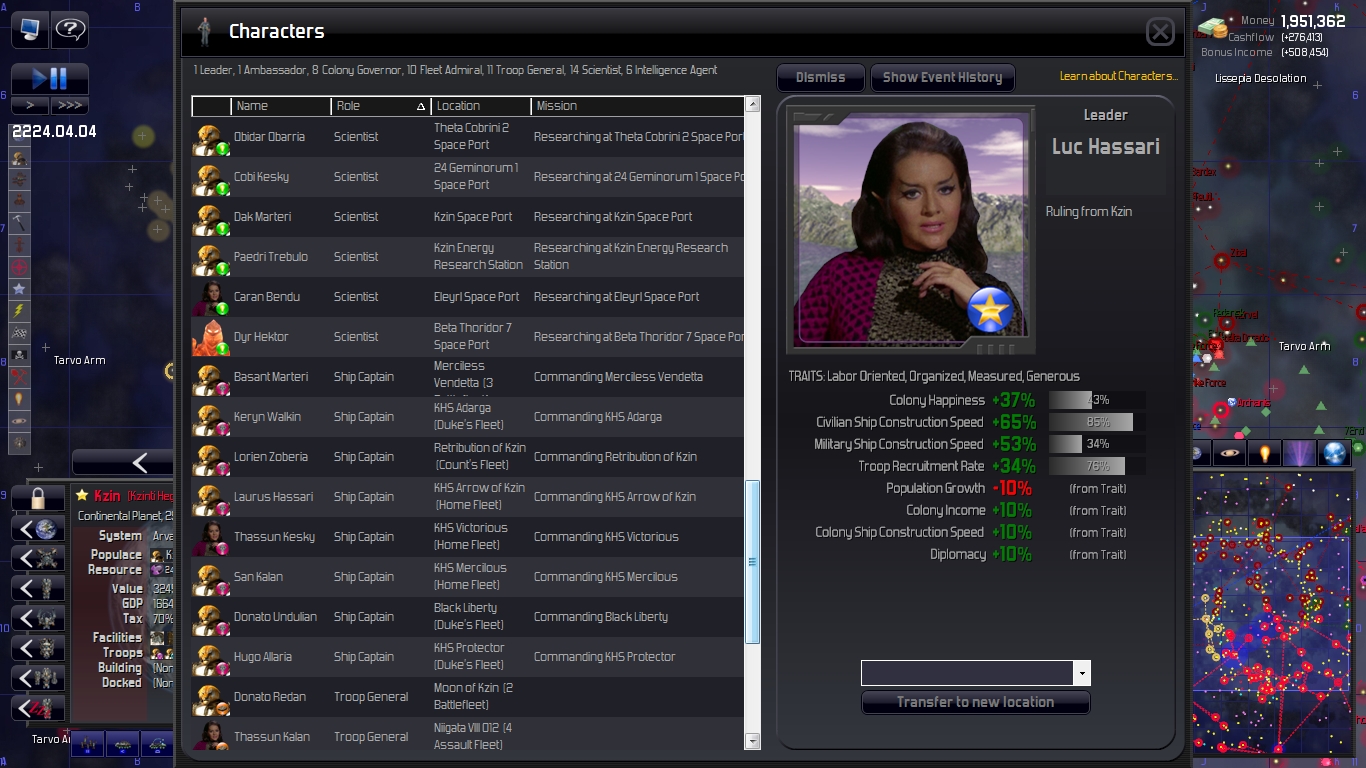Select scientist Obidar Obarria row
This screenshot has width=1366, height=768.
pos(468,137)
